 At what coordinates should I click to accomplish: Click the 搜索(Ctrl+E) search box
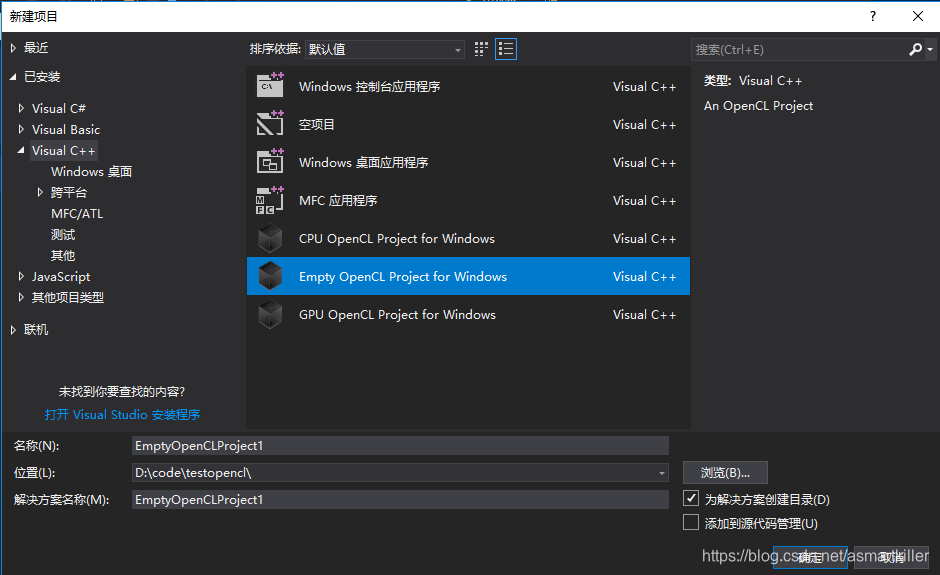[800, 49]
